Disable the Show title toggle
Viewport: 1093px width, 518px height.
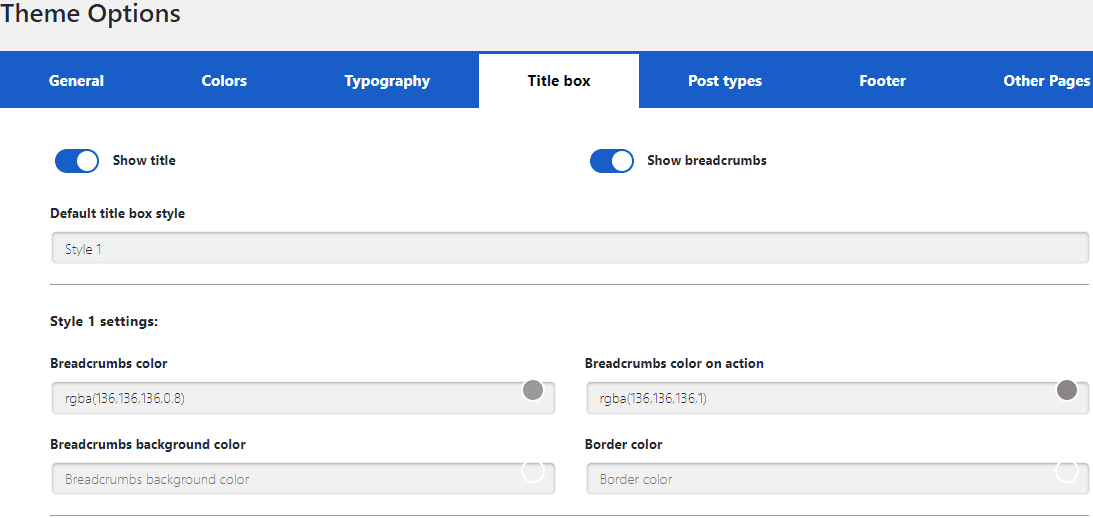[x=77, y=161]
